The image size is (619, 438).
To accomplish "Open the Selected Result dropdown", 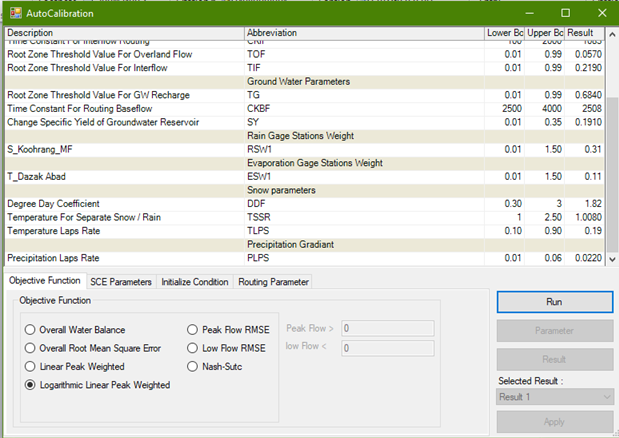I will tap(554, 397).
